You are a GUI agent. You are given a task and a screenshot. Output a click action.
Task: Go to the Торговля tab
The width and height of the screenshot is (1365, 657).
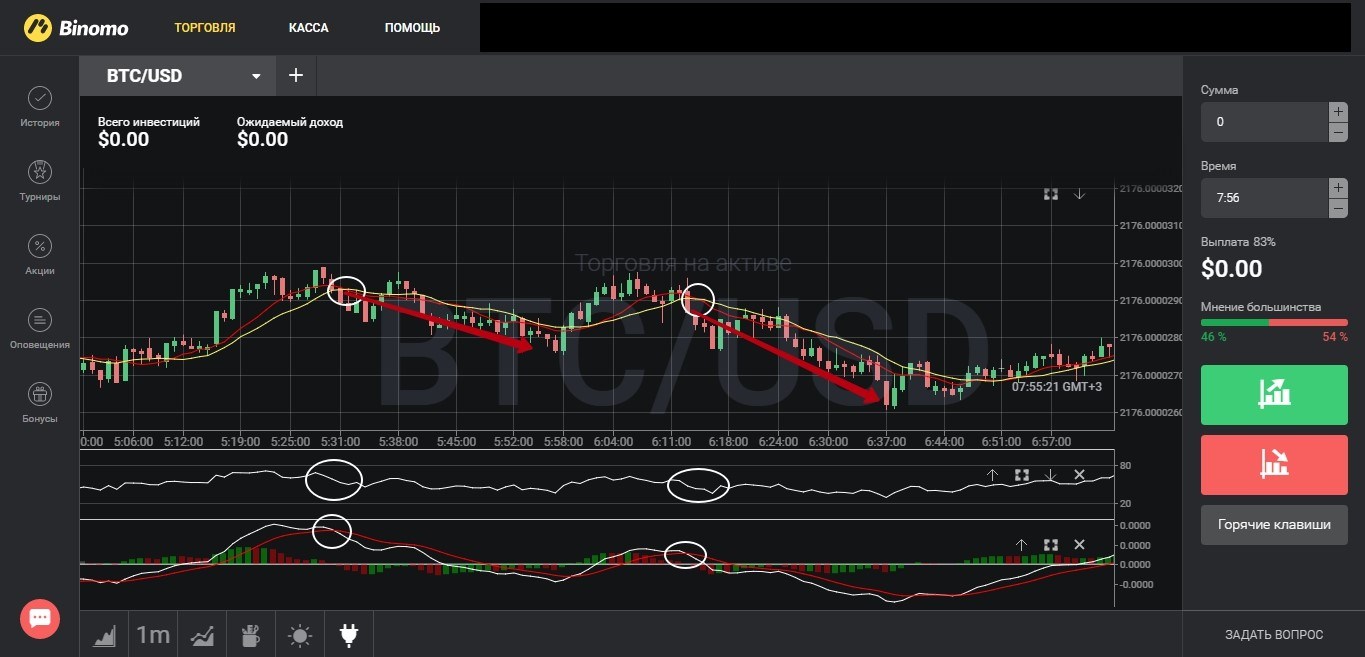pos(205,27)
